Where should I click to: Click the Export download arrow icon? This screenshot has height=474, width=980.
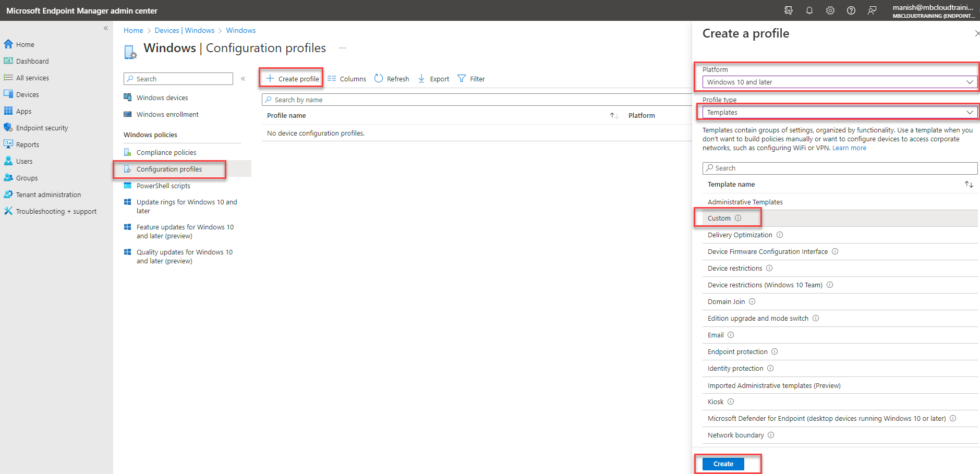tap(421, 79)
